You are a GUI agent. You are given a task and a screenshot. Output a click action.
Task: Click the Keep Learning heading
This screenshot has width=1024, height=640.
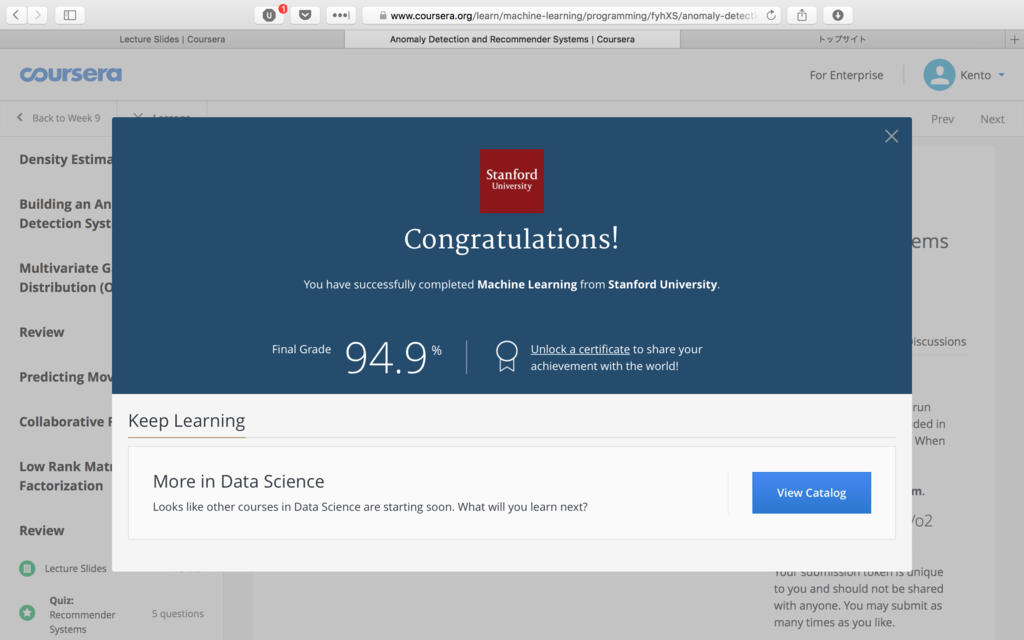(187, 421)
